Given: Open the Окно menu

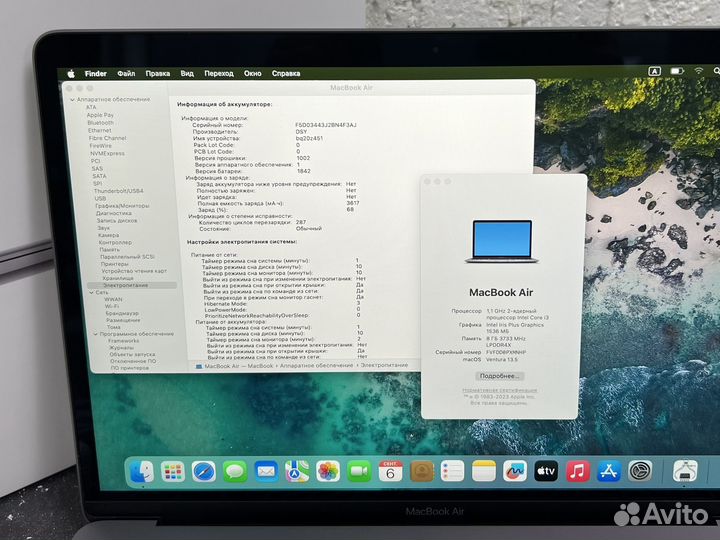Looking at the screenshot, I should 253,73.
